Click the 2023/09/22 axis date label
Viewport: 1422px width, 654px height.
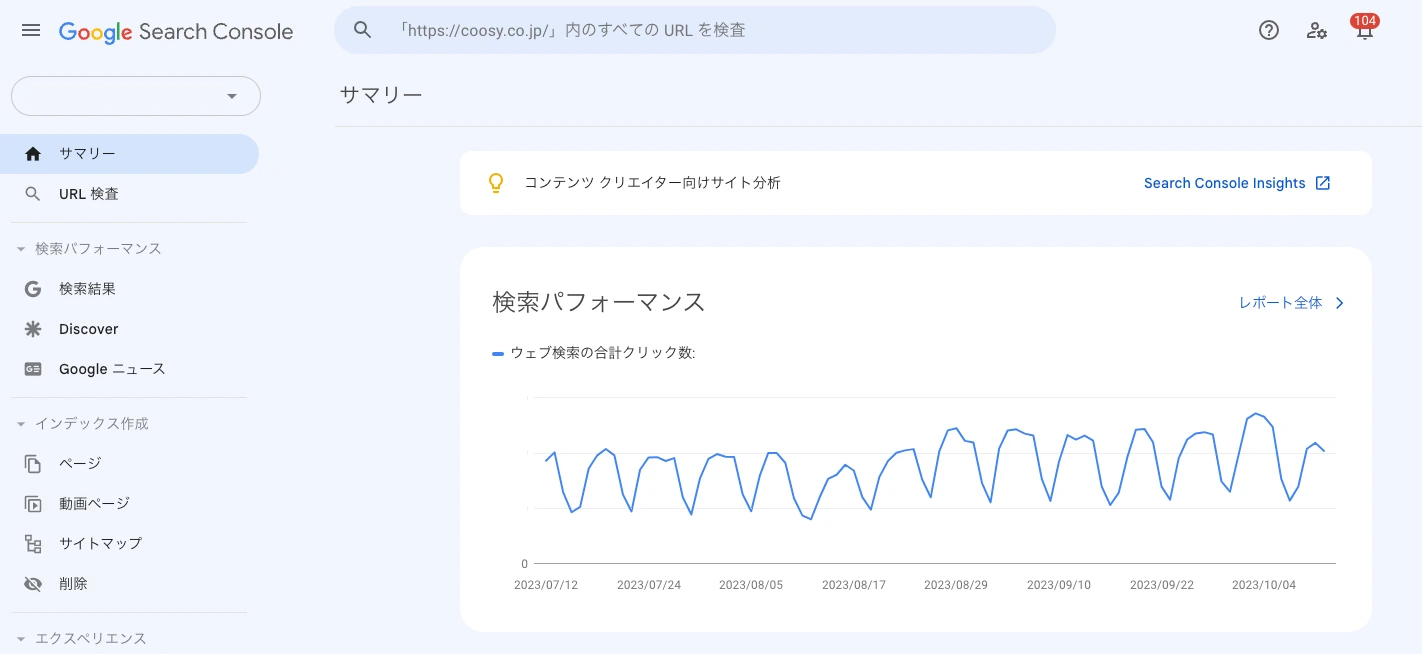point(1161,585)
